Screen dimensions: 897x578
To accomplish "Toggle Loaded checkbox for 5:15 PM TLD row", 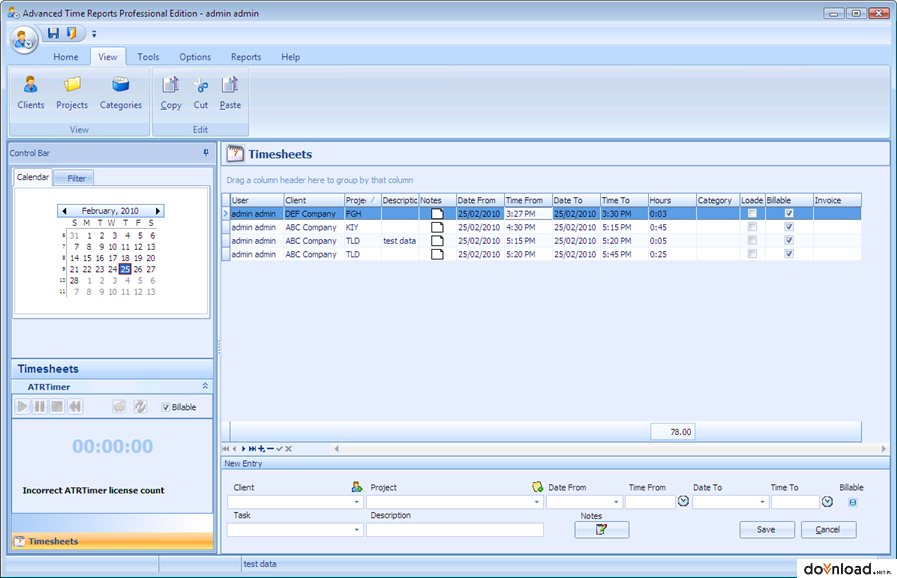I will [x=752, y=240].
